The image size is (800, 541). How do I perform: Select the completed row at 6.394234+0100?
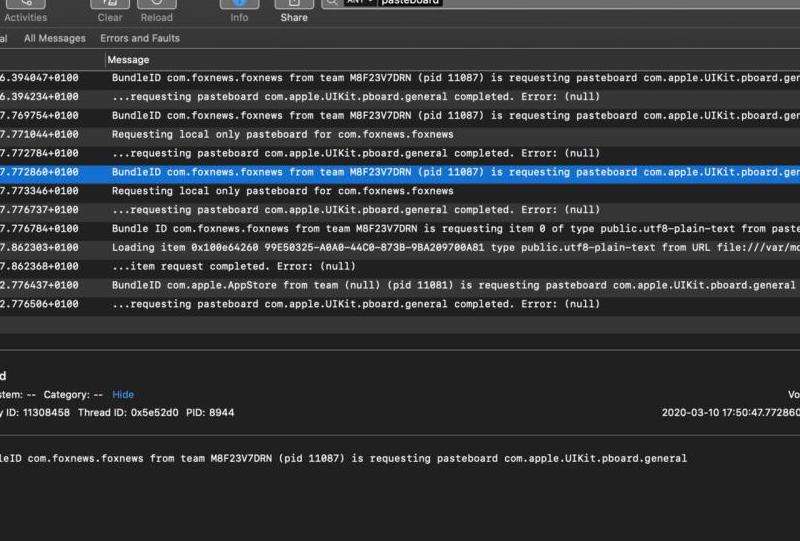[400, 97]
